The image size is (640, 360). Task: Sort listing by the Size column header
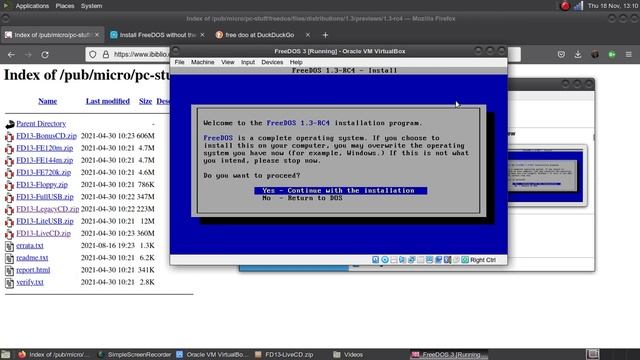(x=145, y=101)
